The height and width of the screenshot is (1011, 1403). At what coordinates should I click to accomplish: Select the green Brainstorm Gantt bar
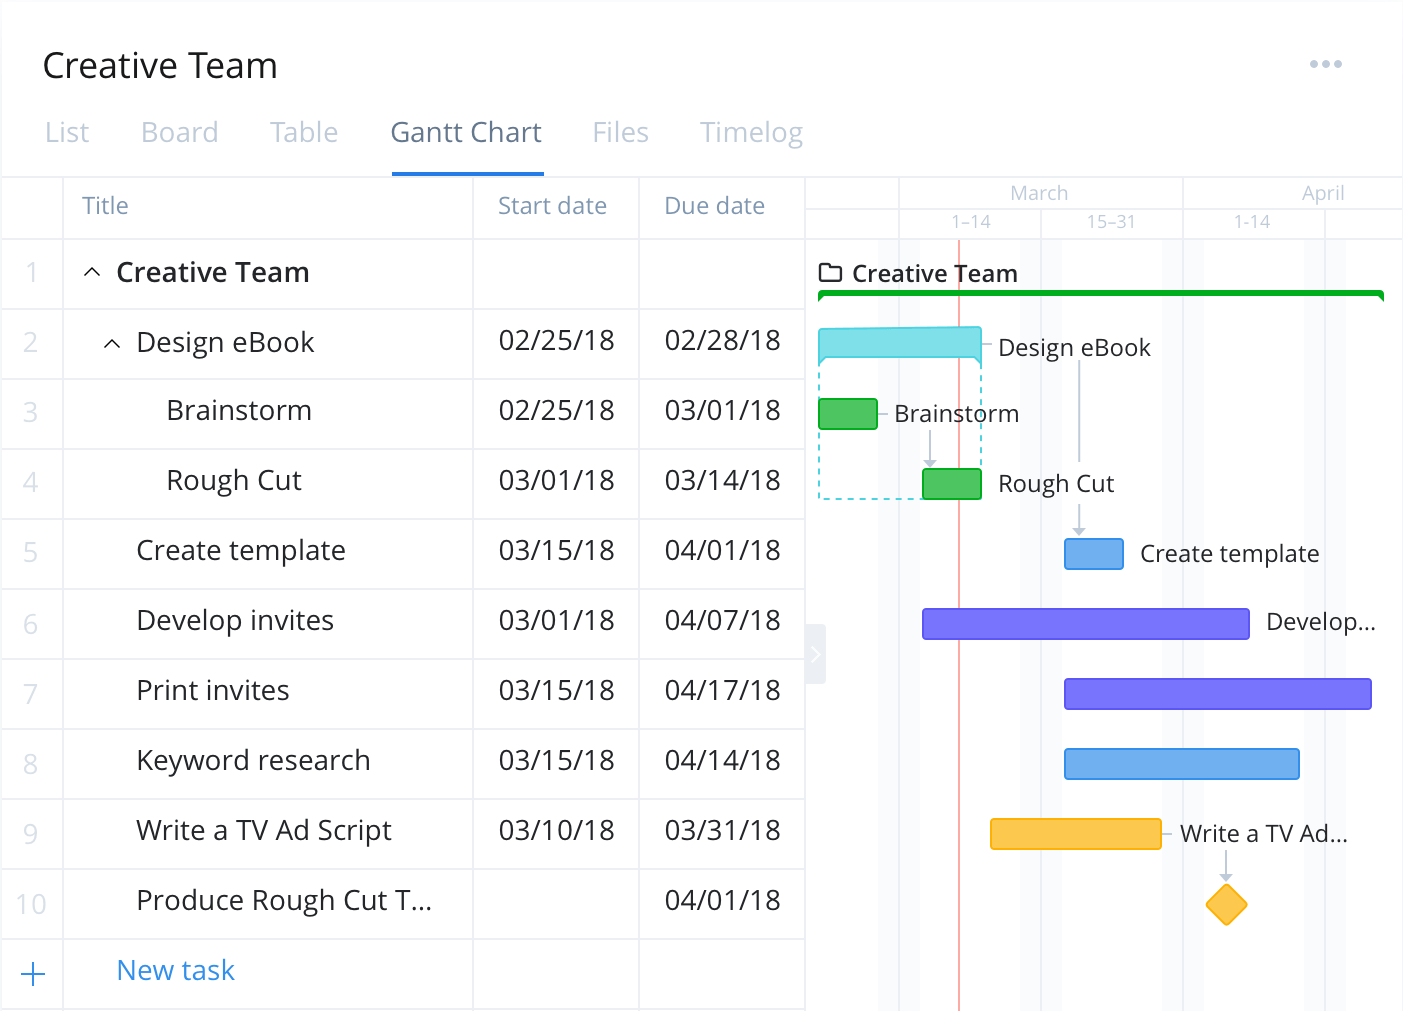(848, 414)
